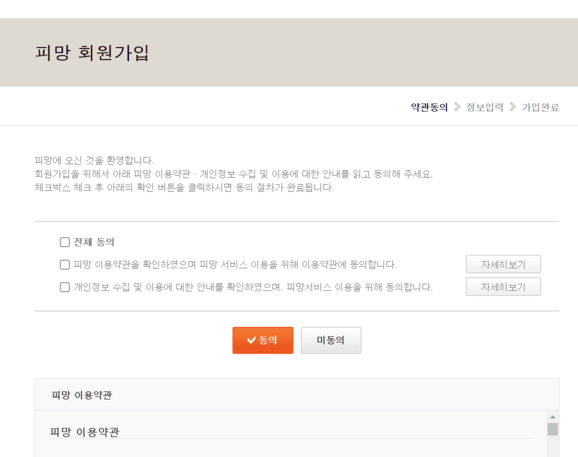Open 자세히보기 for the 피망 이용약관 row
This screenshot has width=578, height=457.
point(503,264)
